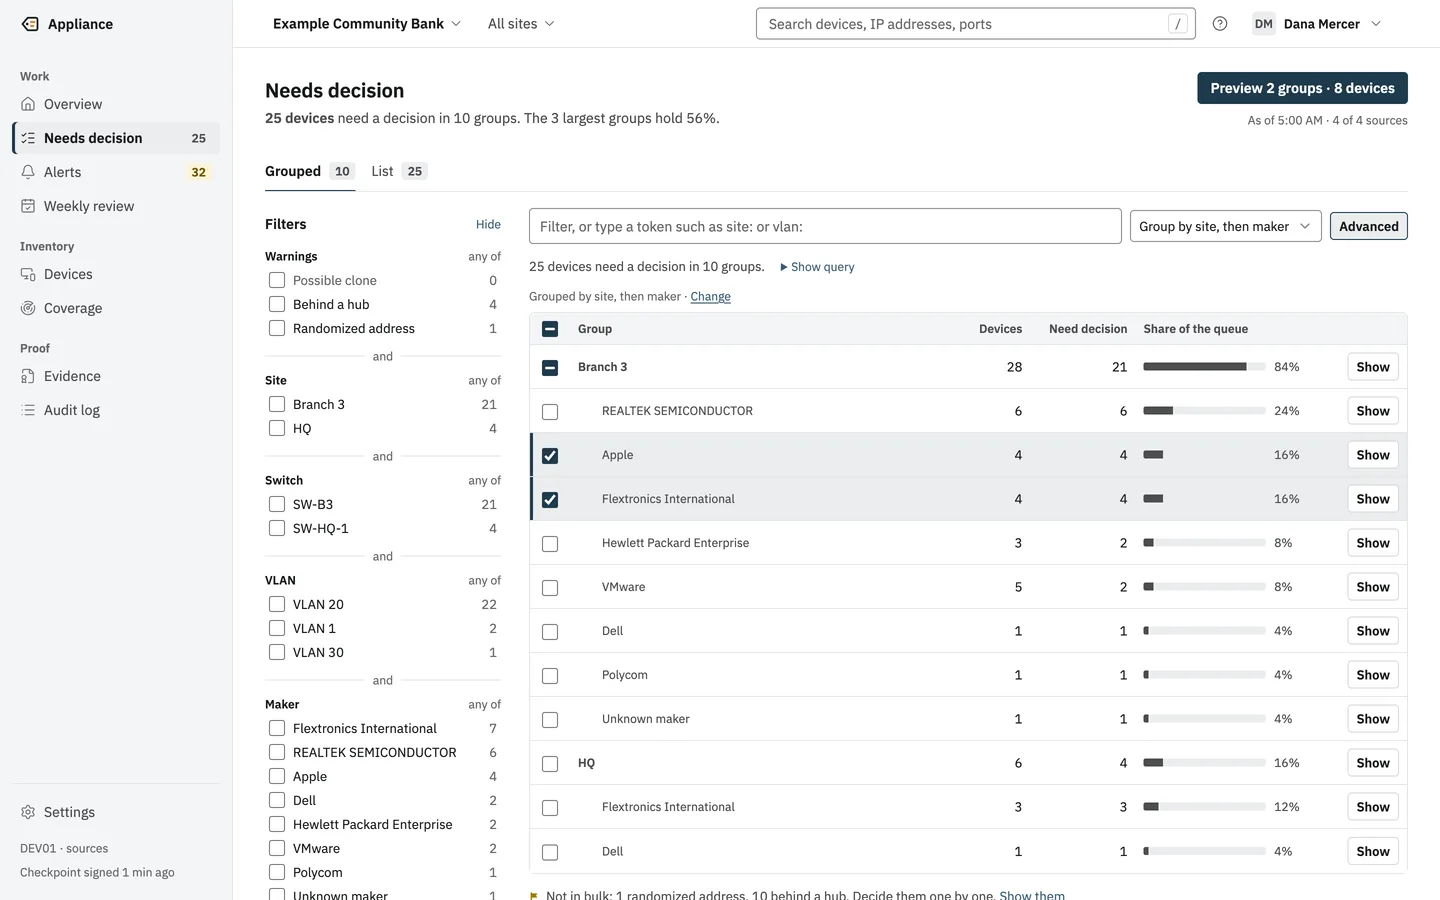Check the VLAN 20 filter

(x=277, y=604)
